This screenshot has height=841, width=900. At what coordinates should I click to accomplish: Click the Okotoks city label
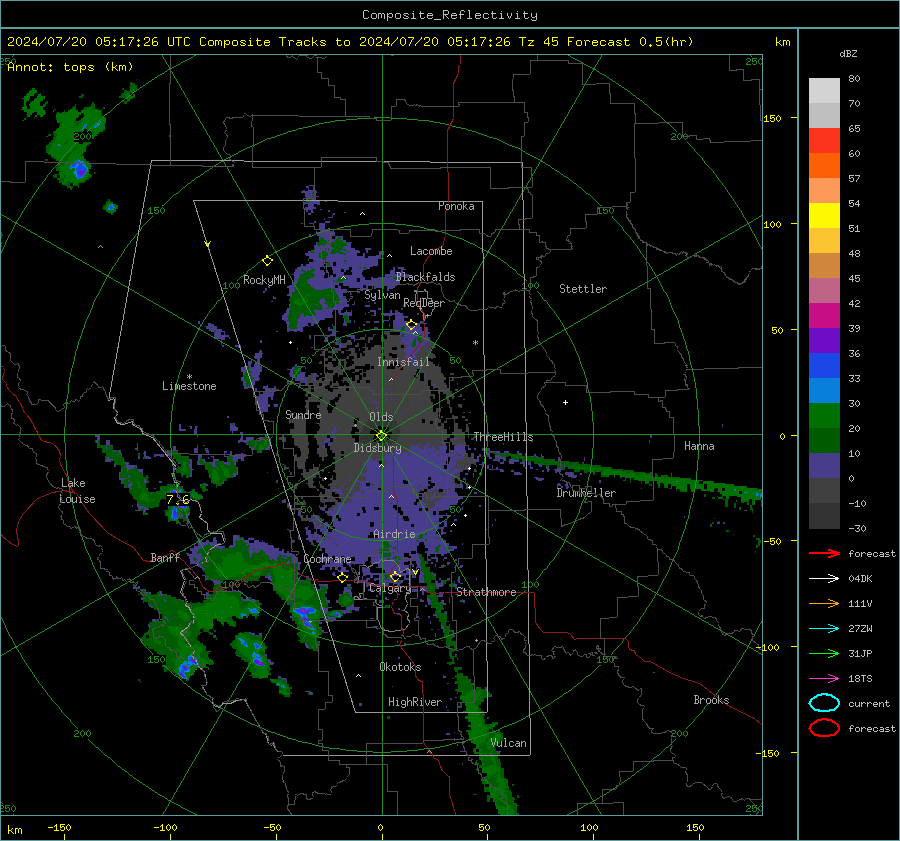click(x=400, y=667)
